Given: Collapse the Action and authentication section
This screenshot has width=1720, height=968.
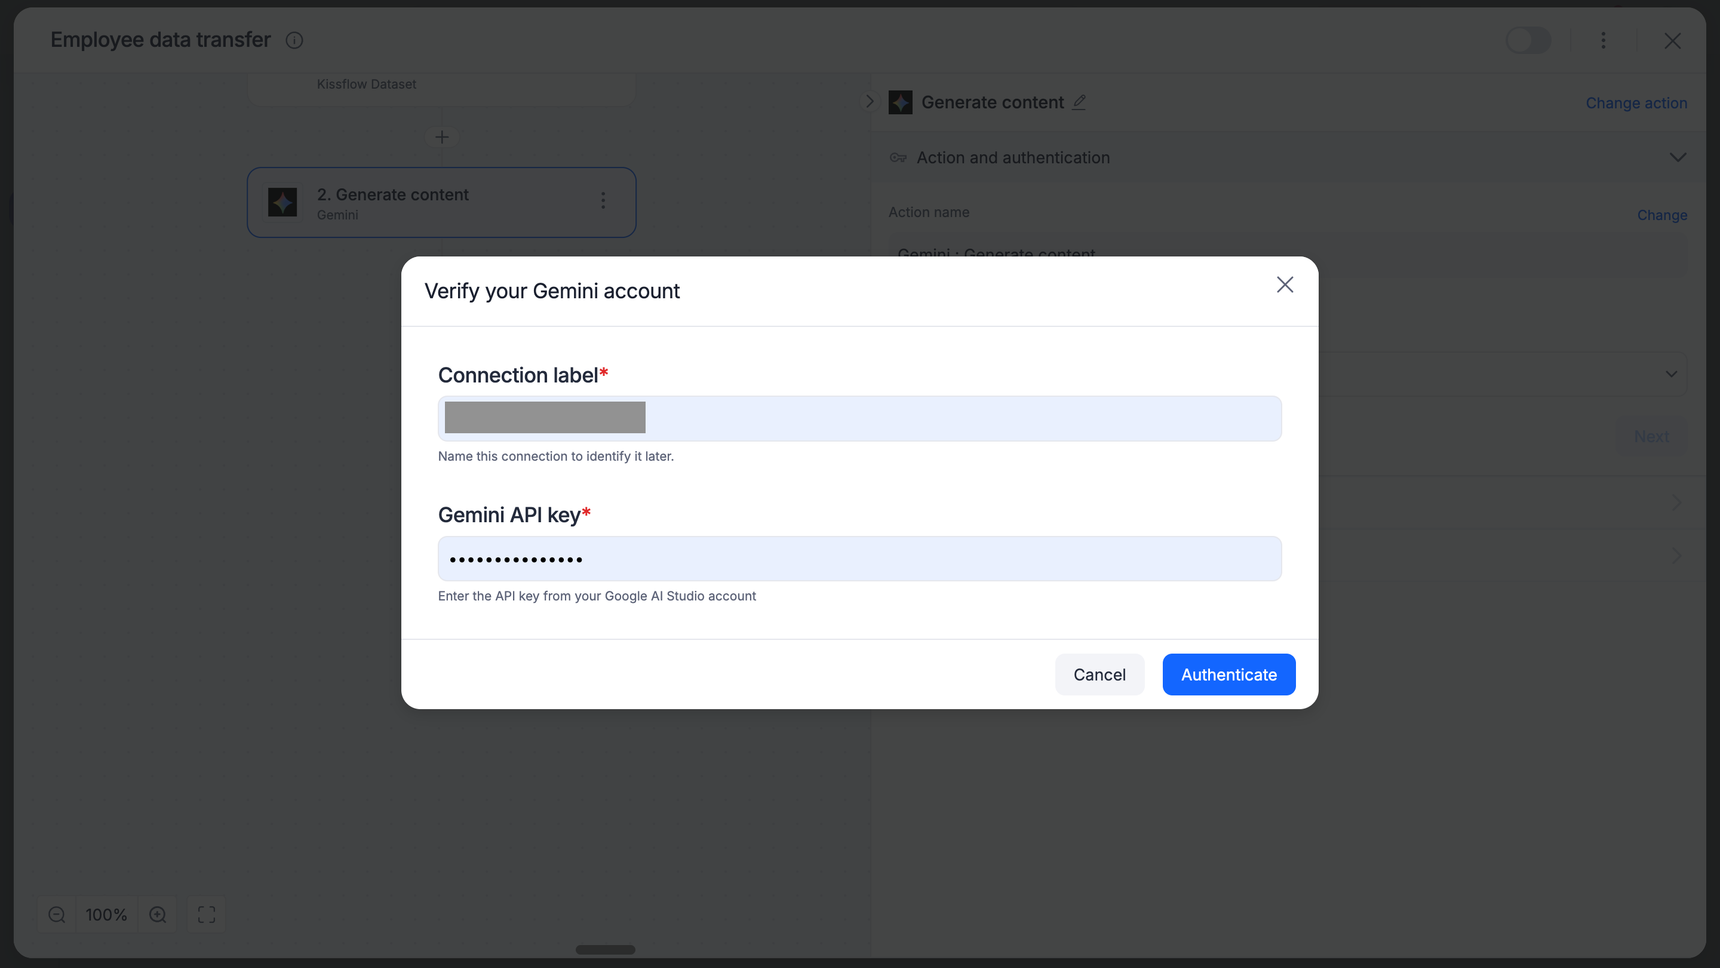Looking at the screenshot, I should [1677, 158].
